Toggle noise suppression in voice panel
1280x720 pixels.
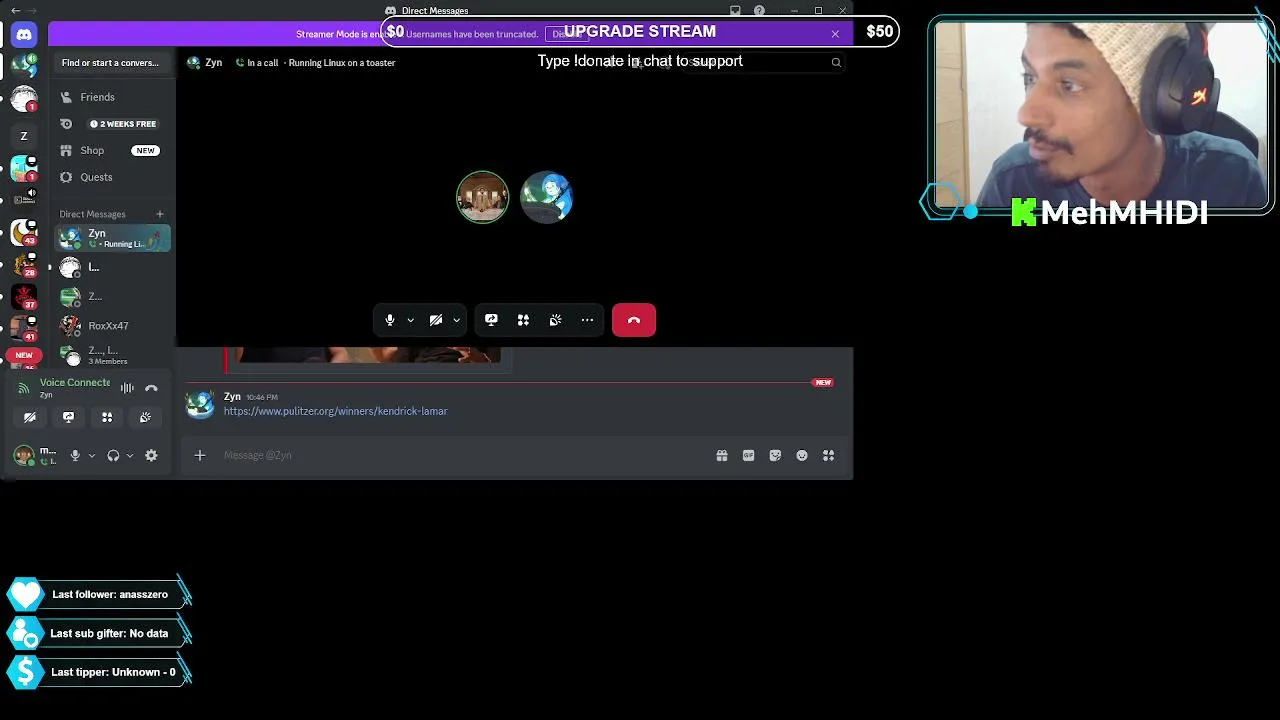tap(127, 388)
